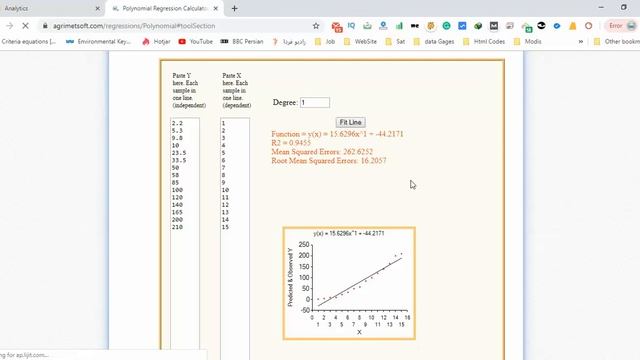Open the BBC Persian bookmark

tap(242, 42)
